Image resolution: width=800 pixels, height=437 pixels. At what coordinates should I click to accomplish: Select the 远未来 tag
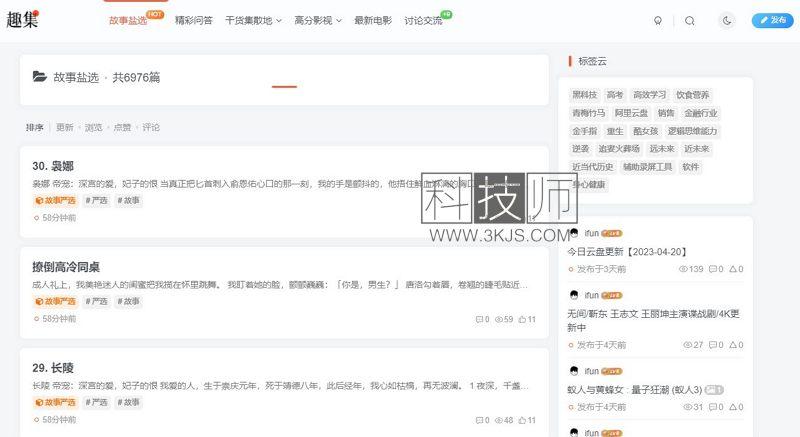point(662,149)
